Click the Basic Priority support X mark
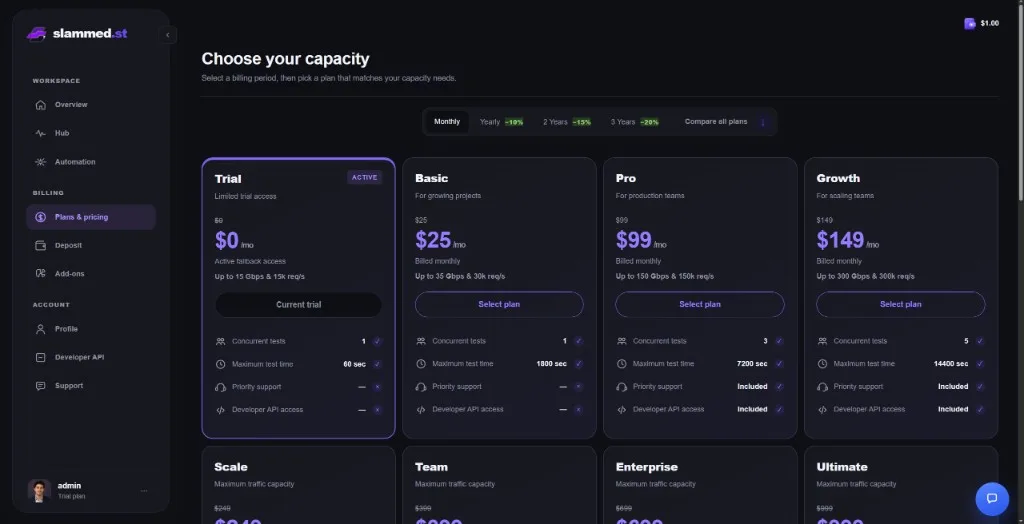 coord(578,387)
